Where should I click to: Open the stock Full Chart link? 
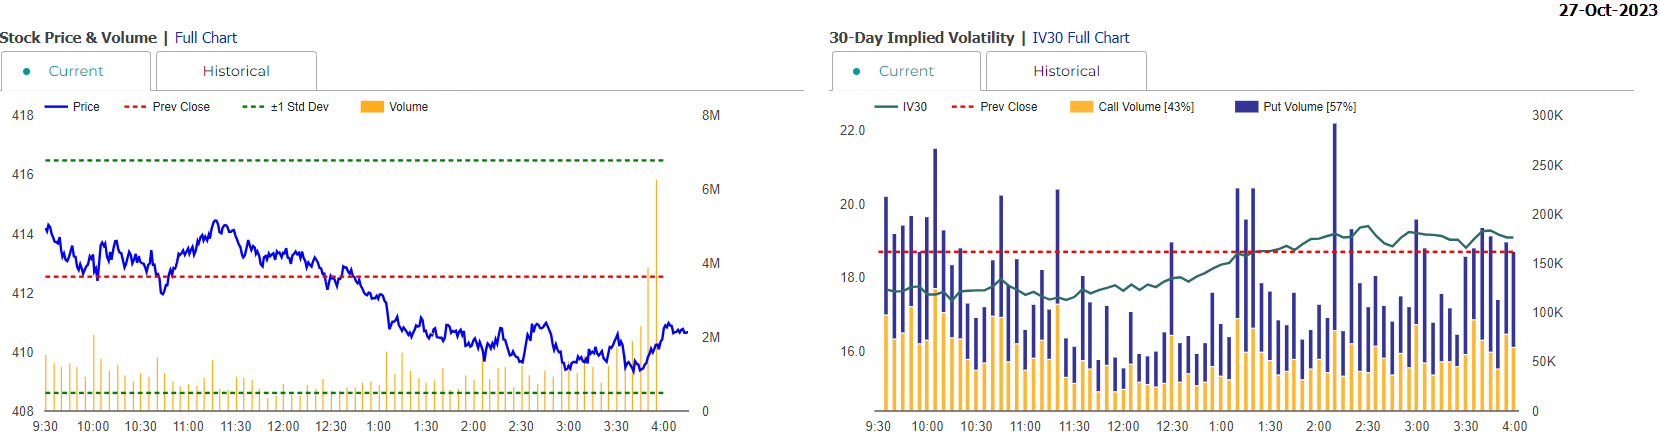coord(206,38)
